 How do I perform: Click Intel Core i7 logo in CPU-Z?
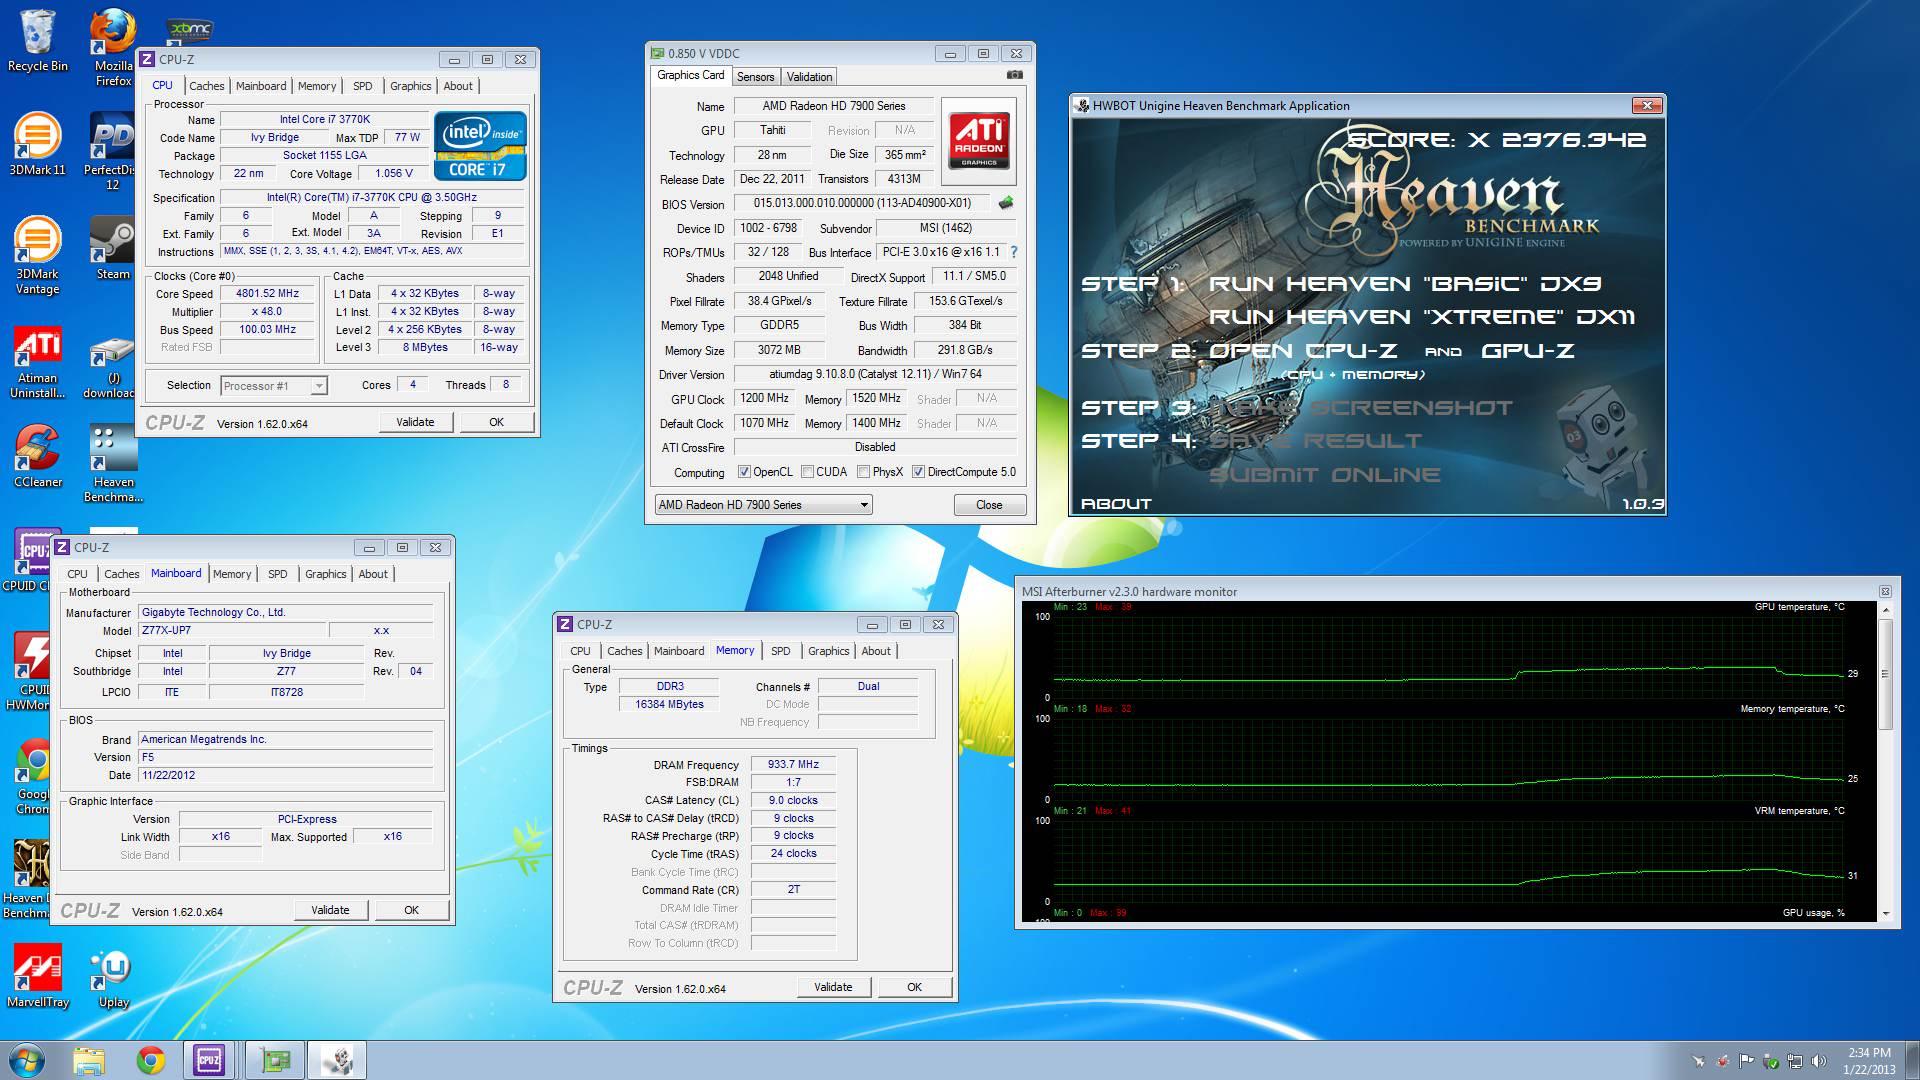click(480, 145)
